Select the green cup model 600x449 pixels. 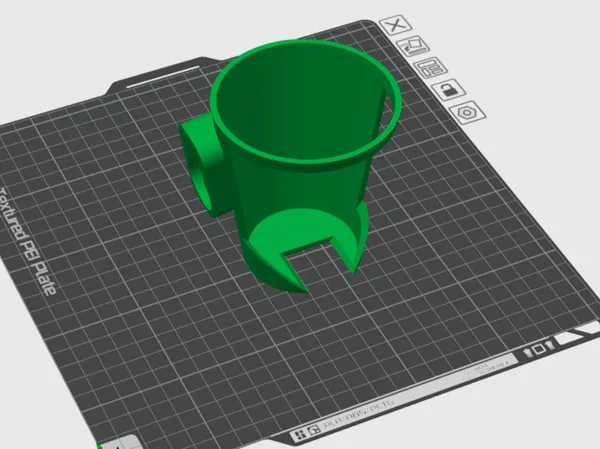291,165
